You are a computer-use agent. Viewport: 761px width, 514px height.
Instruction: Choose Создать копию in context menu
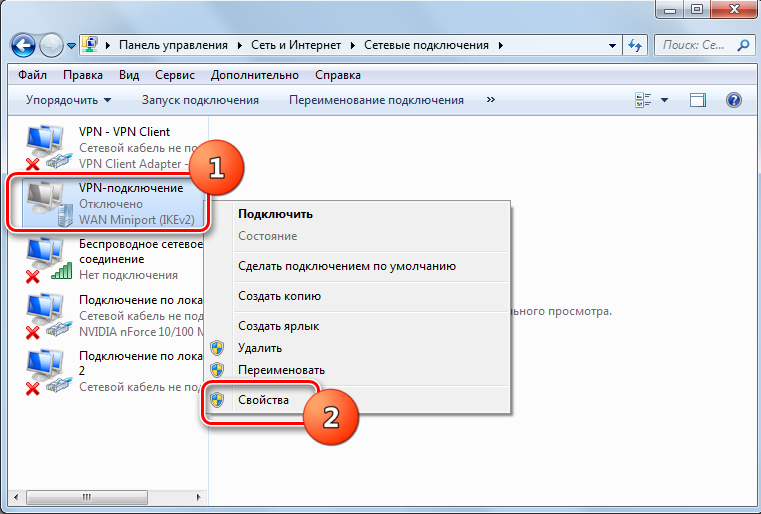tap(280, 296)
